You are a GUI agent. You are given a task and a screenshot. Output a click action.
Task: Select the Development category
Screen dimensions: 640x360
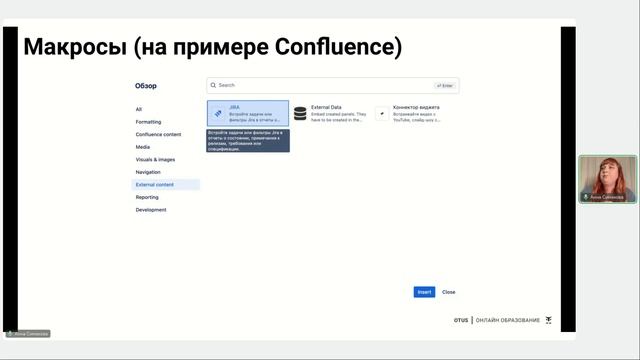[151, 210]
